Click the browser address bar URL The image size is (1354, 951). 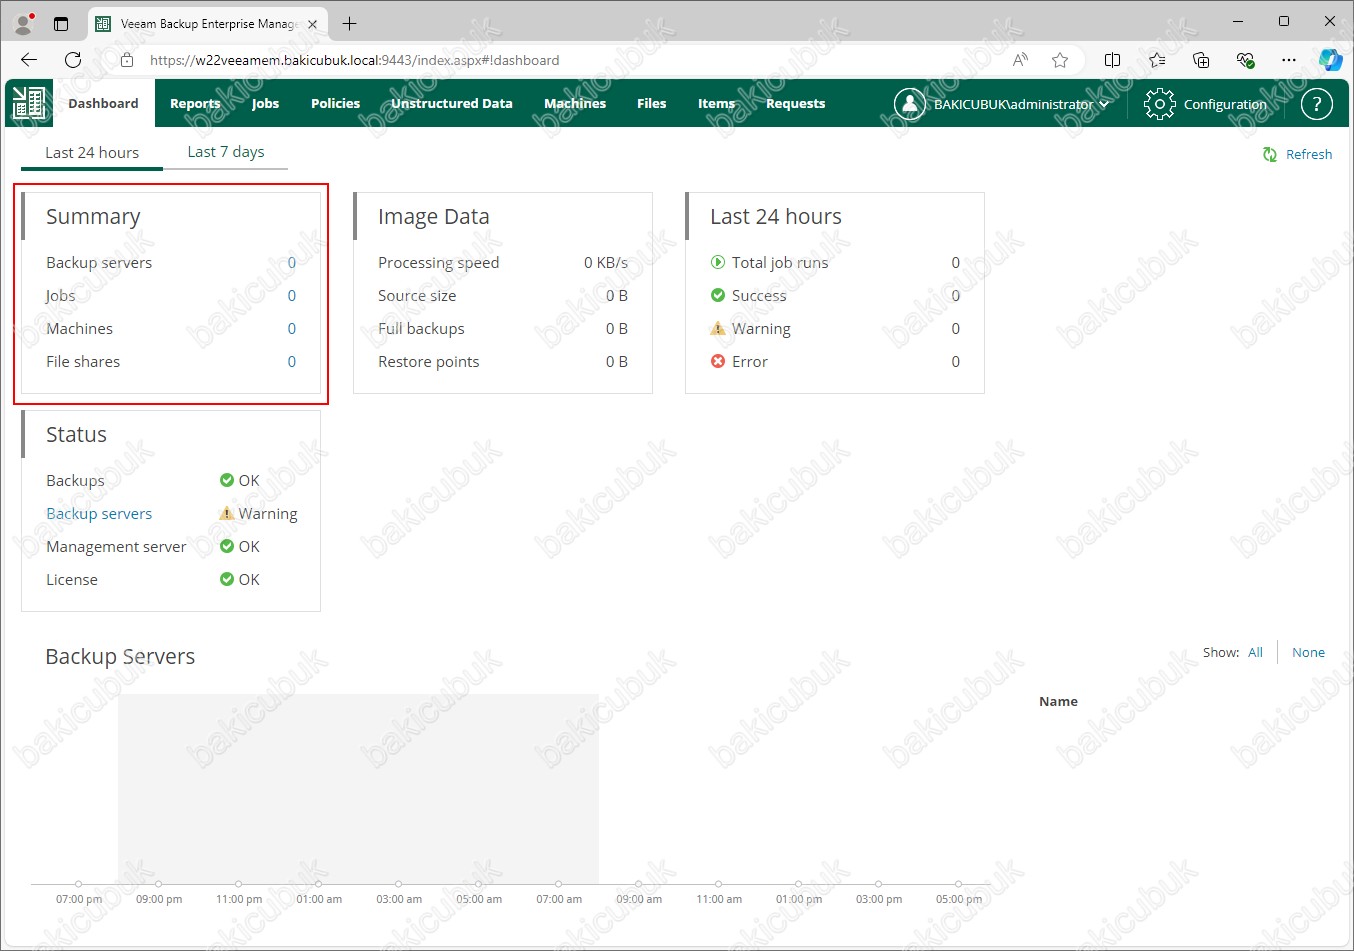point(355,60)
